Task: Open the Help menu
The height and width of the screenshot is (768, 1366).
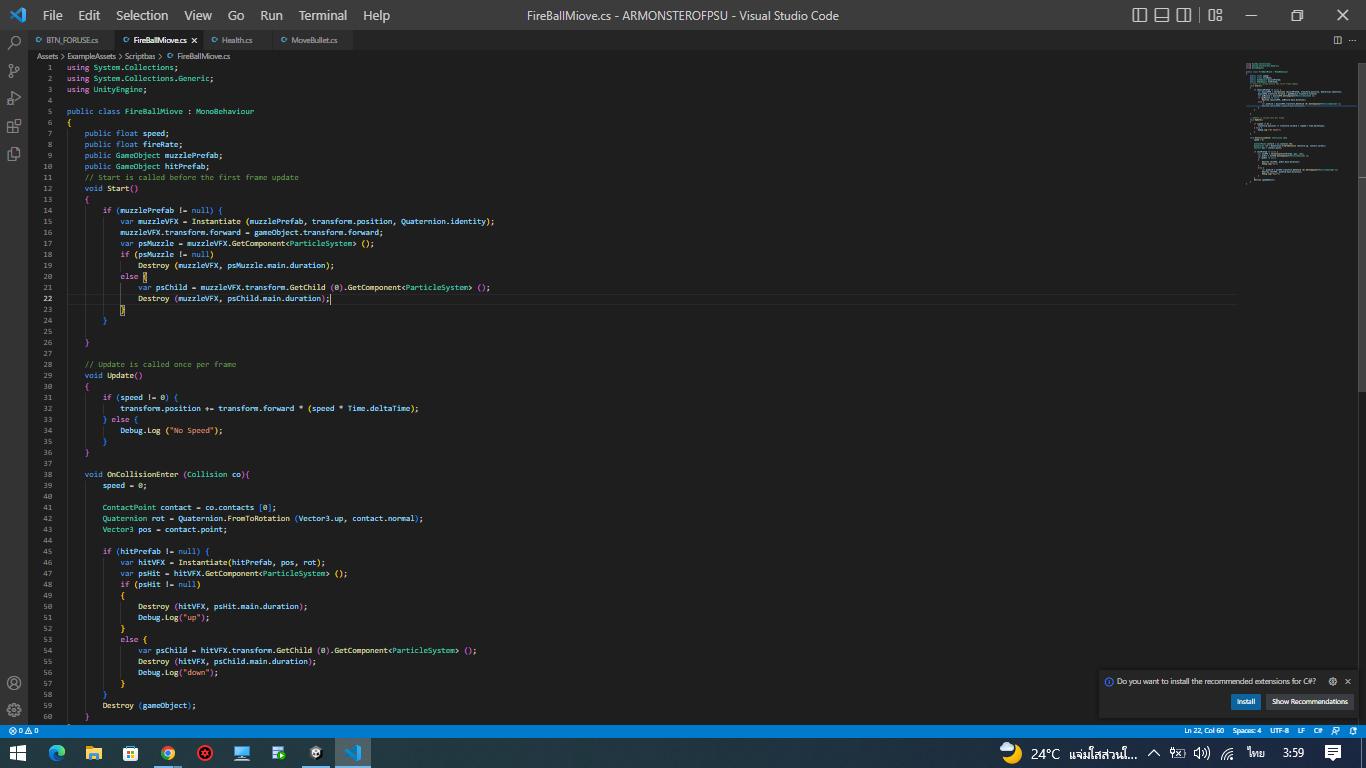Action: point(376,15)
